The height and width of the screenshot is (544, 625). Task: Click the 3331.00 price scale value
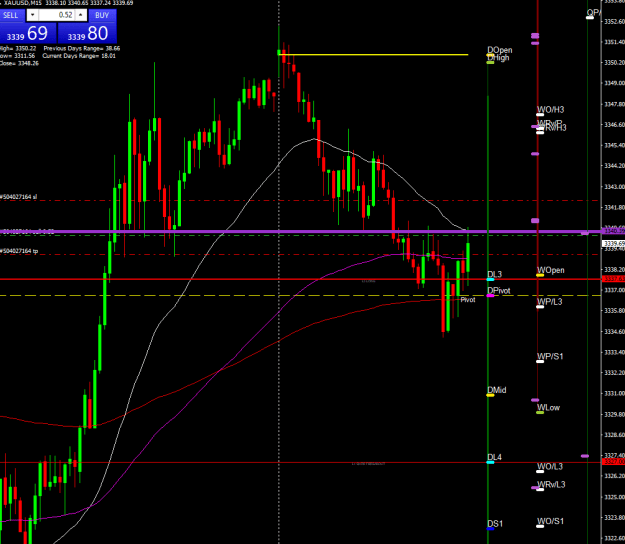(614, 393)
